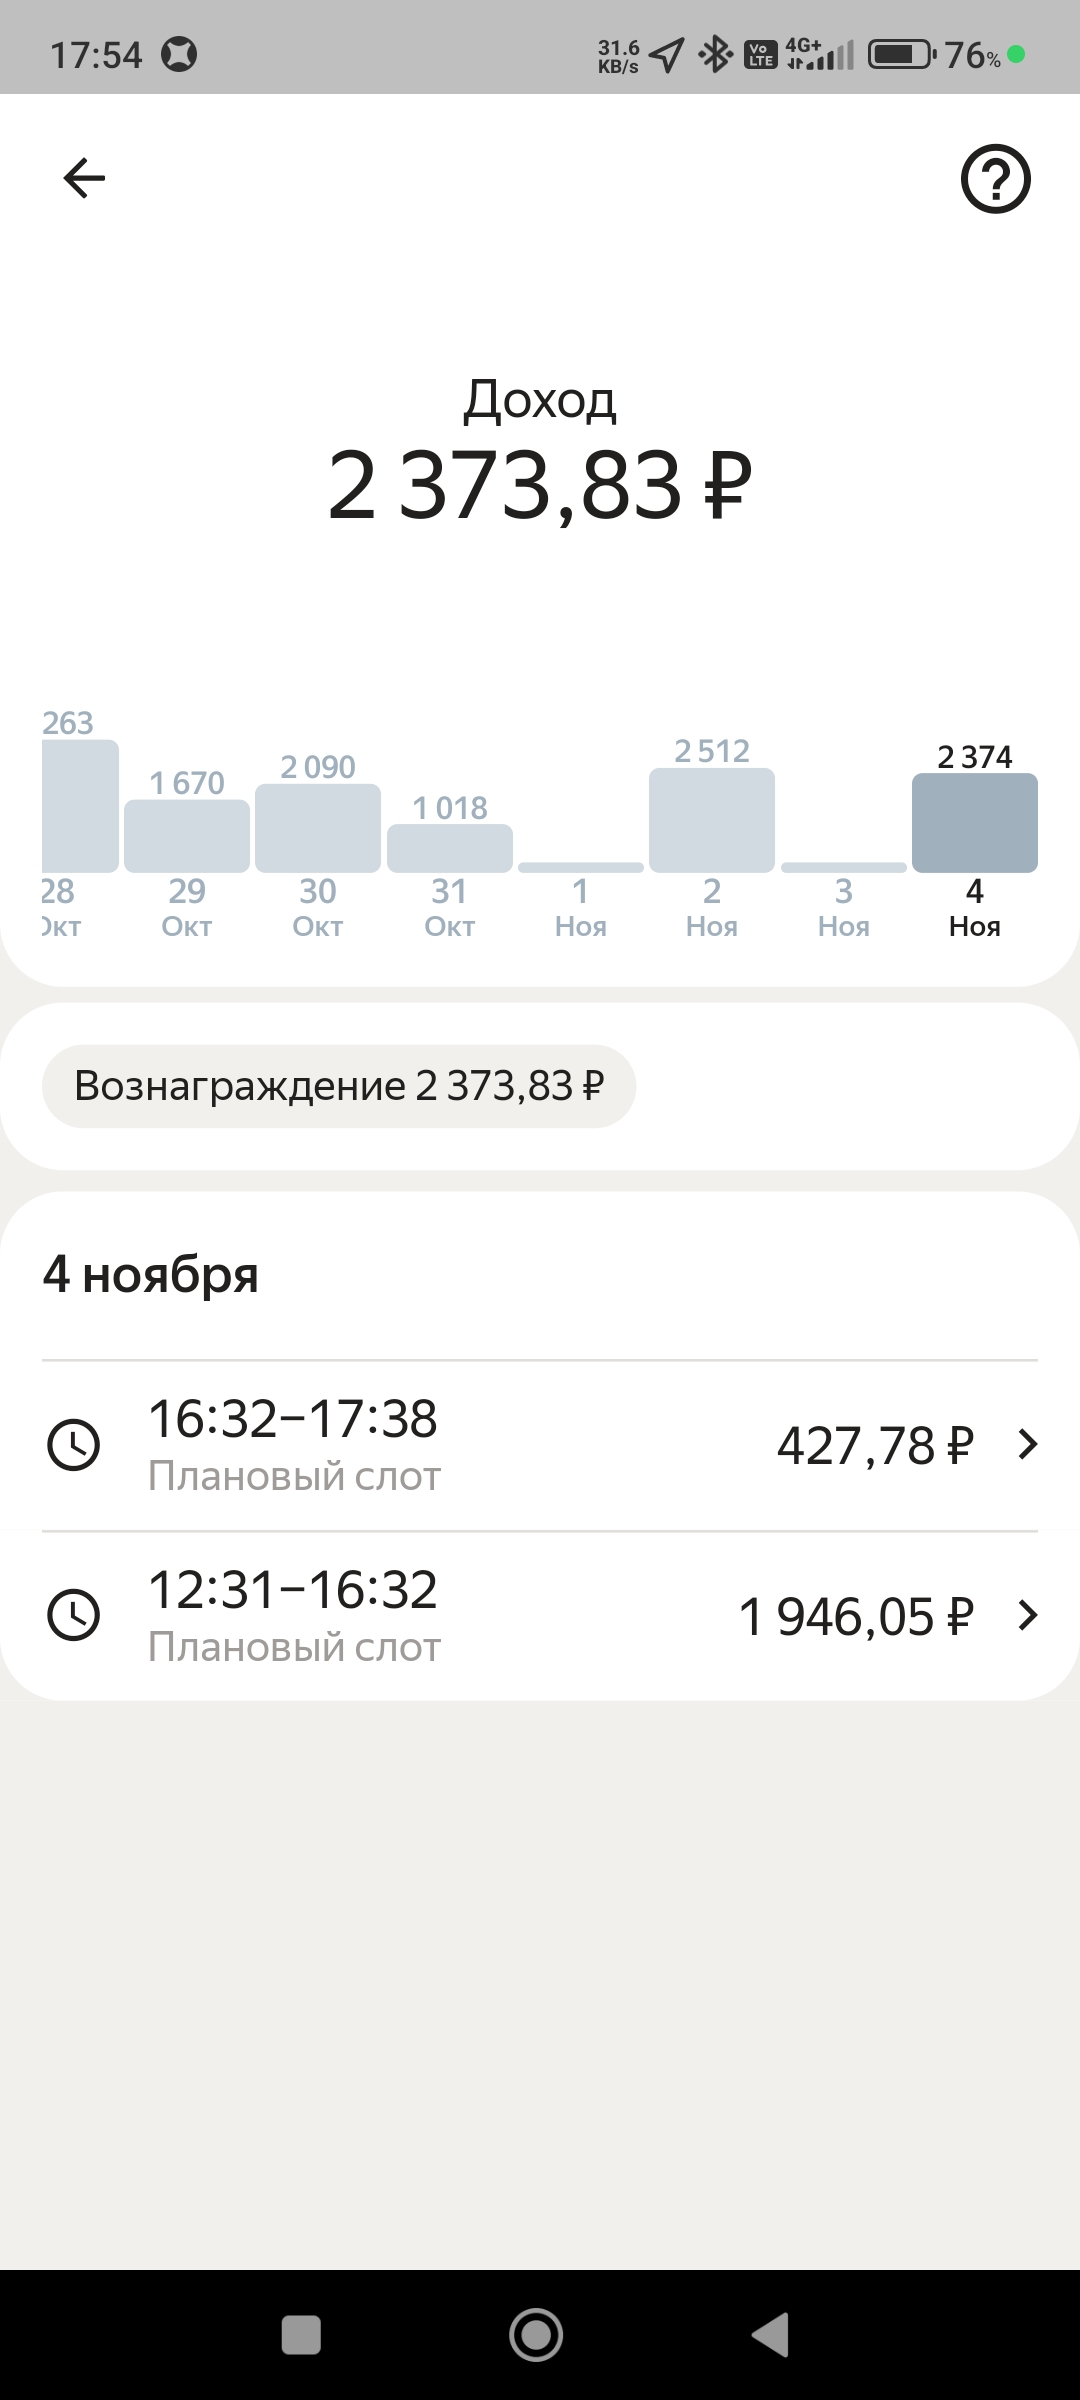Open the 12:31–16:32 planned slot row
This screenshot has width=1080, height=2400.
coord(540,1616)
